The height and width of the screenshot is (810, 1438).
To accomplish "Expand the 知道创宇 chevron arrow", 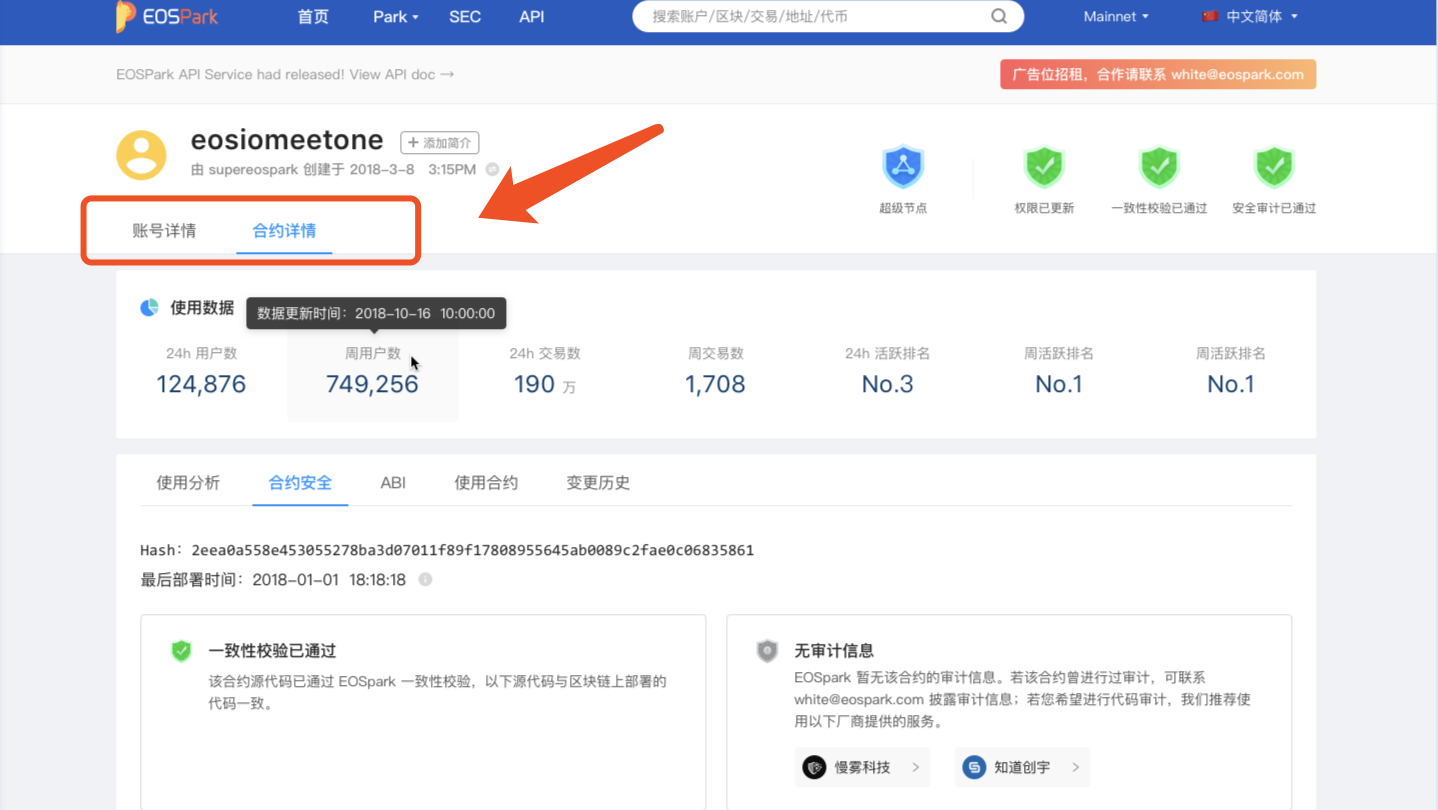I will (x=1075, y=767).
